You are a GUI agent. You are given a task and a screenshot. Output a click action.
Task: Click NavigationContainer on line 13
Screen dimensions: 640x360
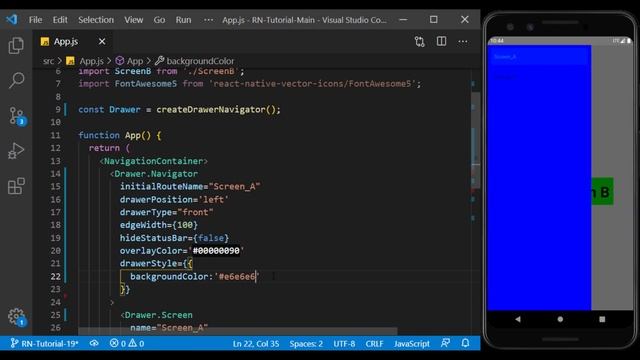click(153, 161)
